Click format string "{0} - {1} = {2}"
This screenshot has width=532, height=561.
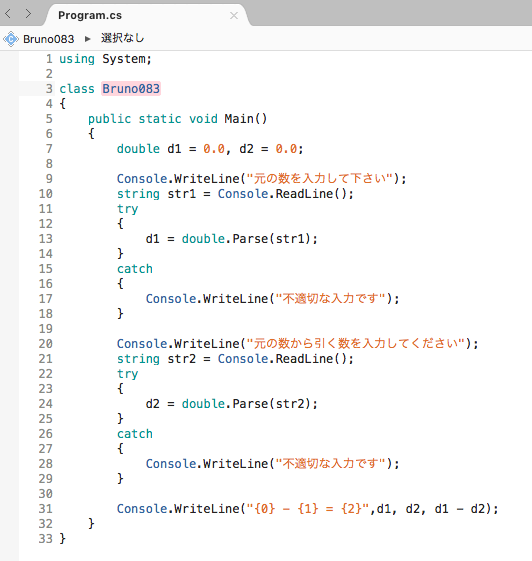point(308,508)
